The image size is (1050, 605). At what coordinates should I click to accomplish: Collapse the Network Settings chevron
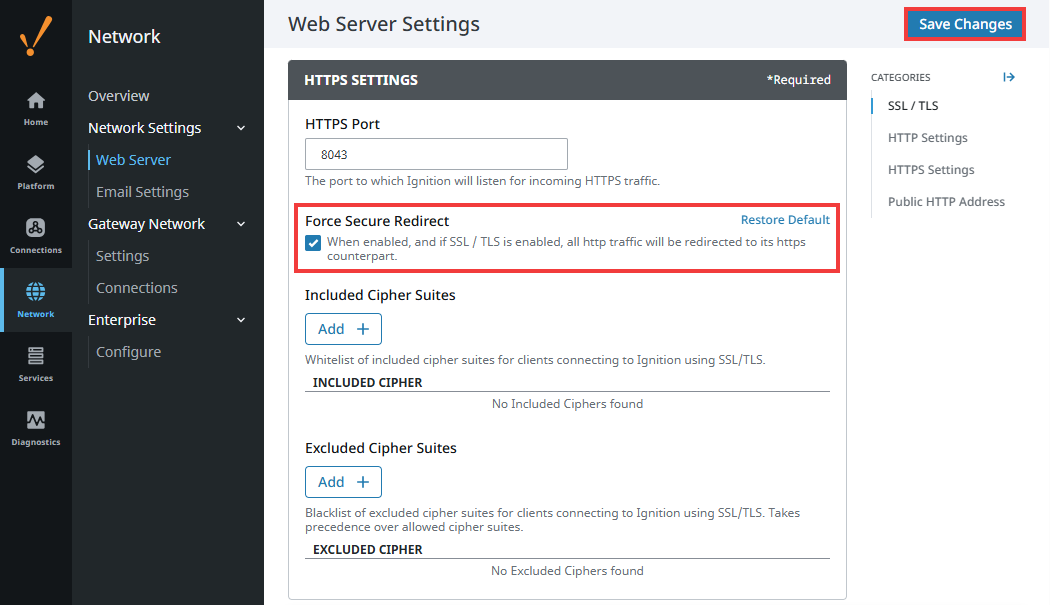(x=241, y=128)
